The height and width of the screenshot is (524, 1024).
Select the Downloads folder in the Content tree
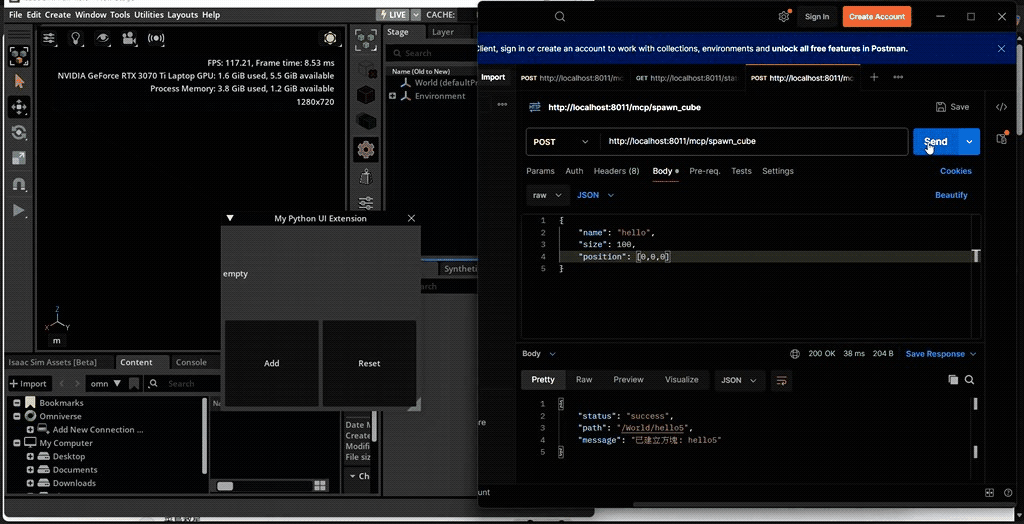pos(74,483)
